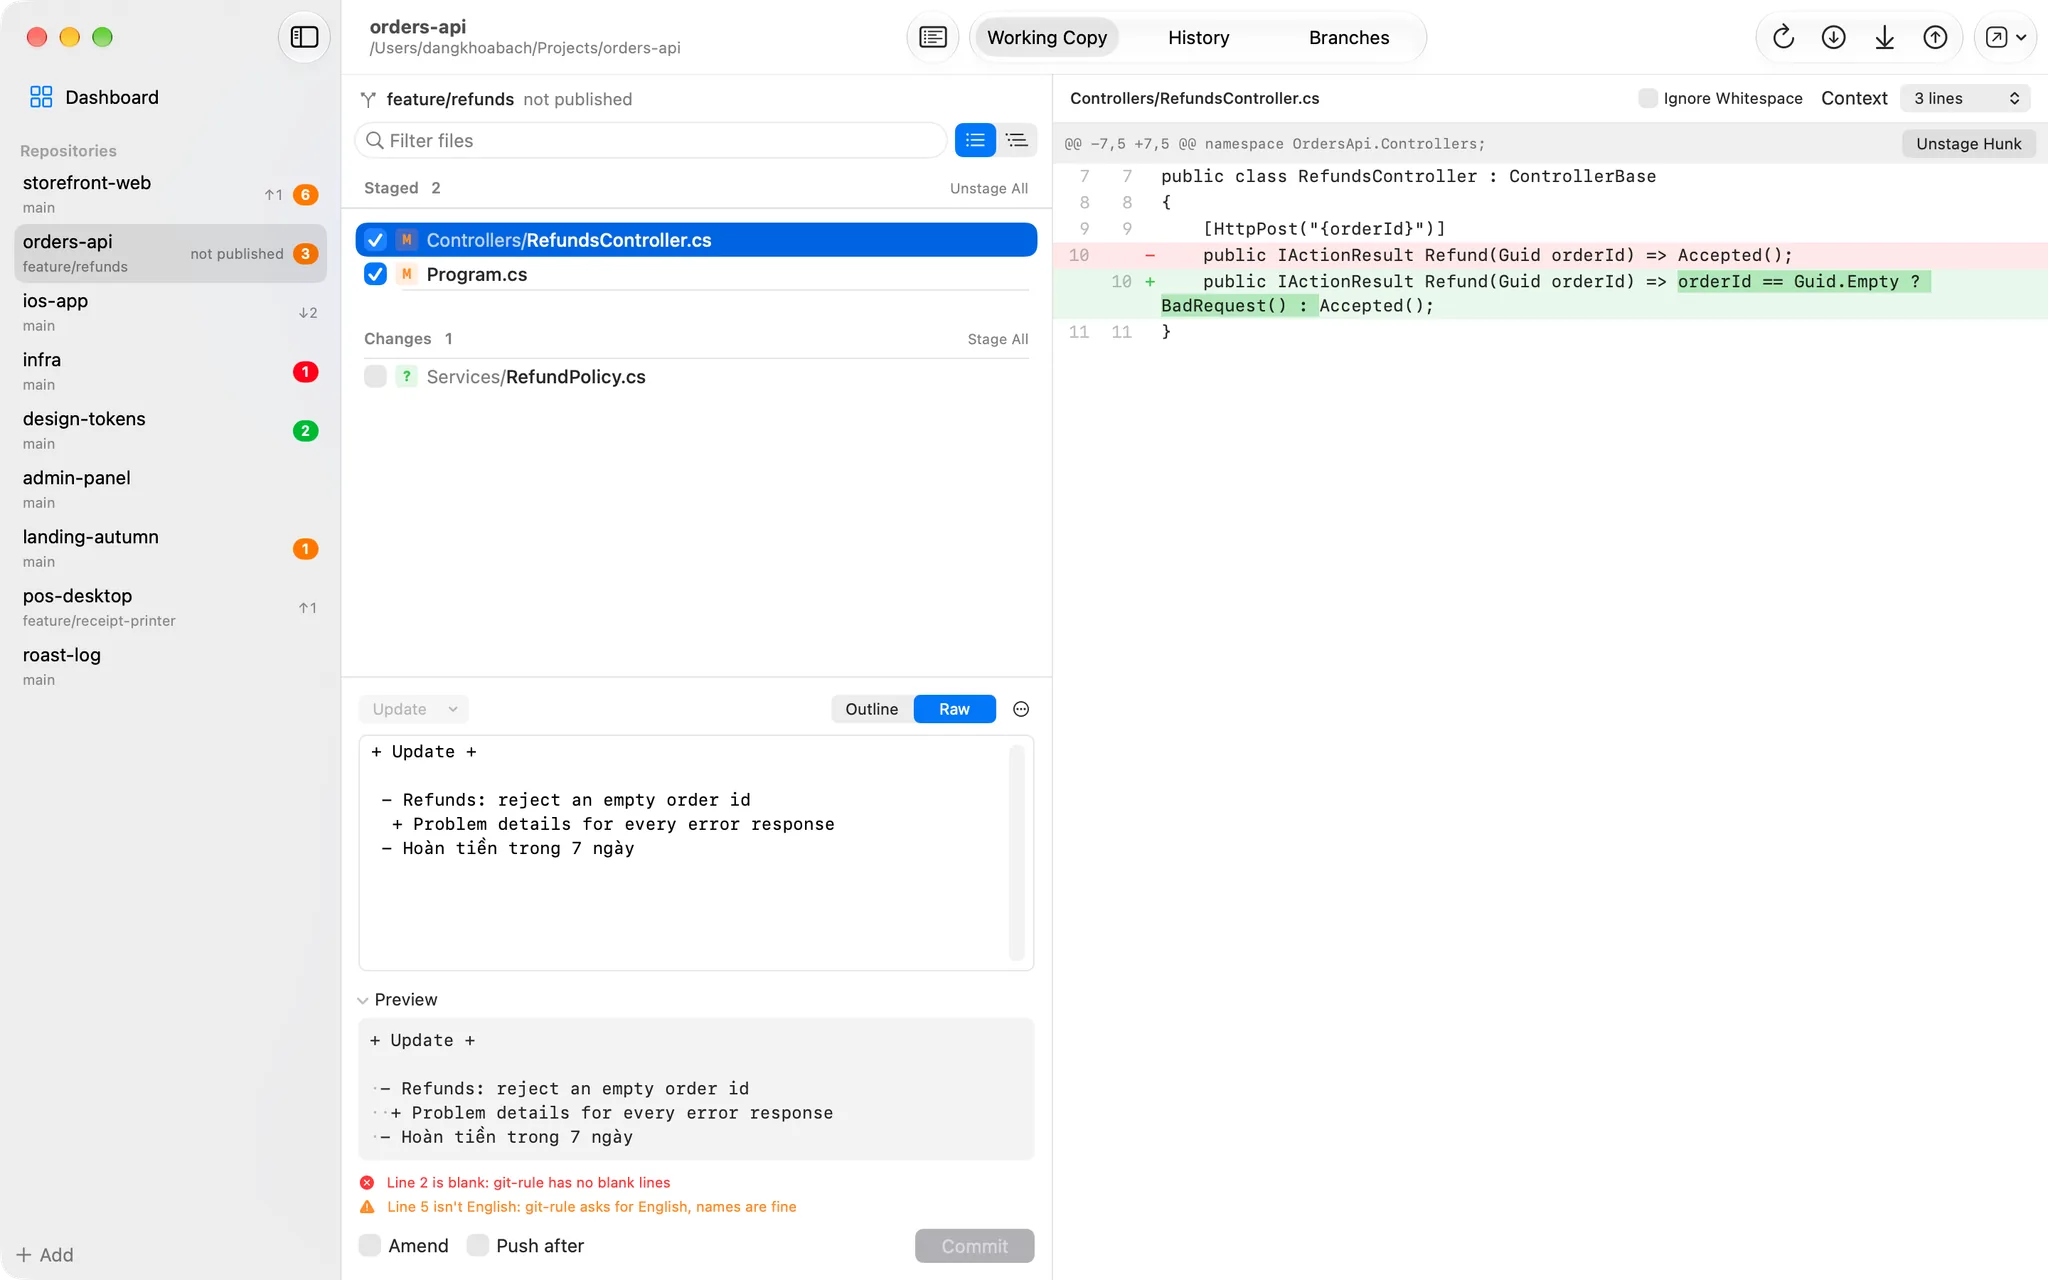Uncheck staged RefundsController.cs checkbox
2048x1280 pixels.
coord(375,240)
